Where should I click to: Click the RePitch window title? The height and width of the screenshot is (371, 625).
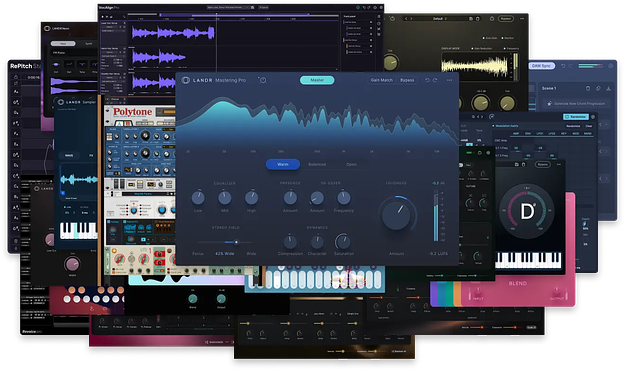[x=25, y=66]
